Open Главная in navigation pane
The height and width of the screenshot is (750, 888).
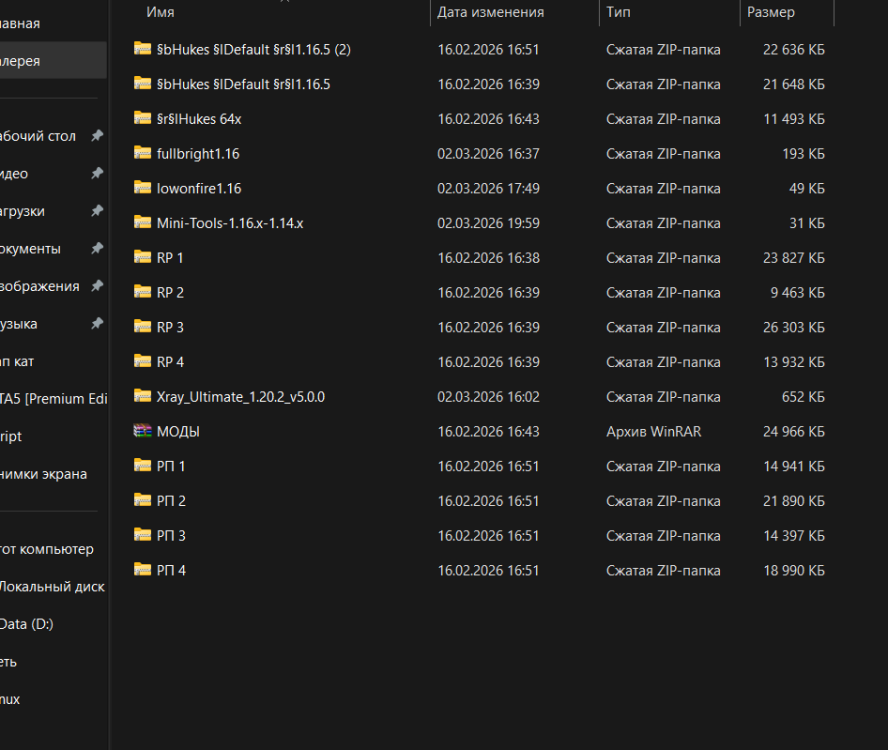[x=53, y=23]
